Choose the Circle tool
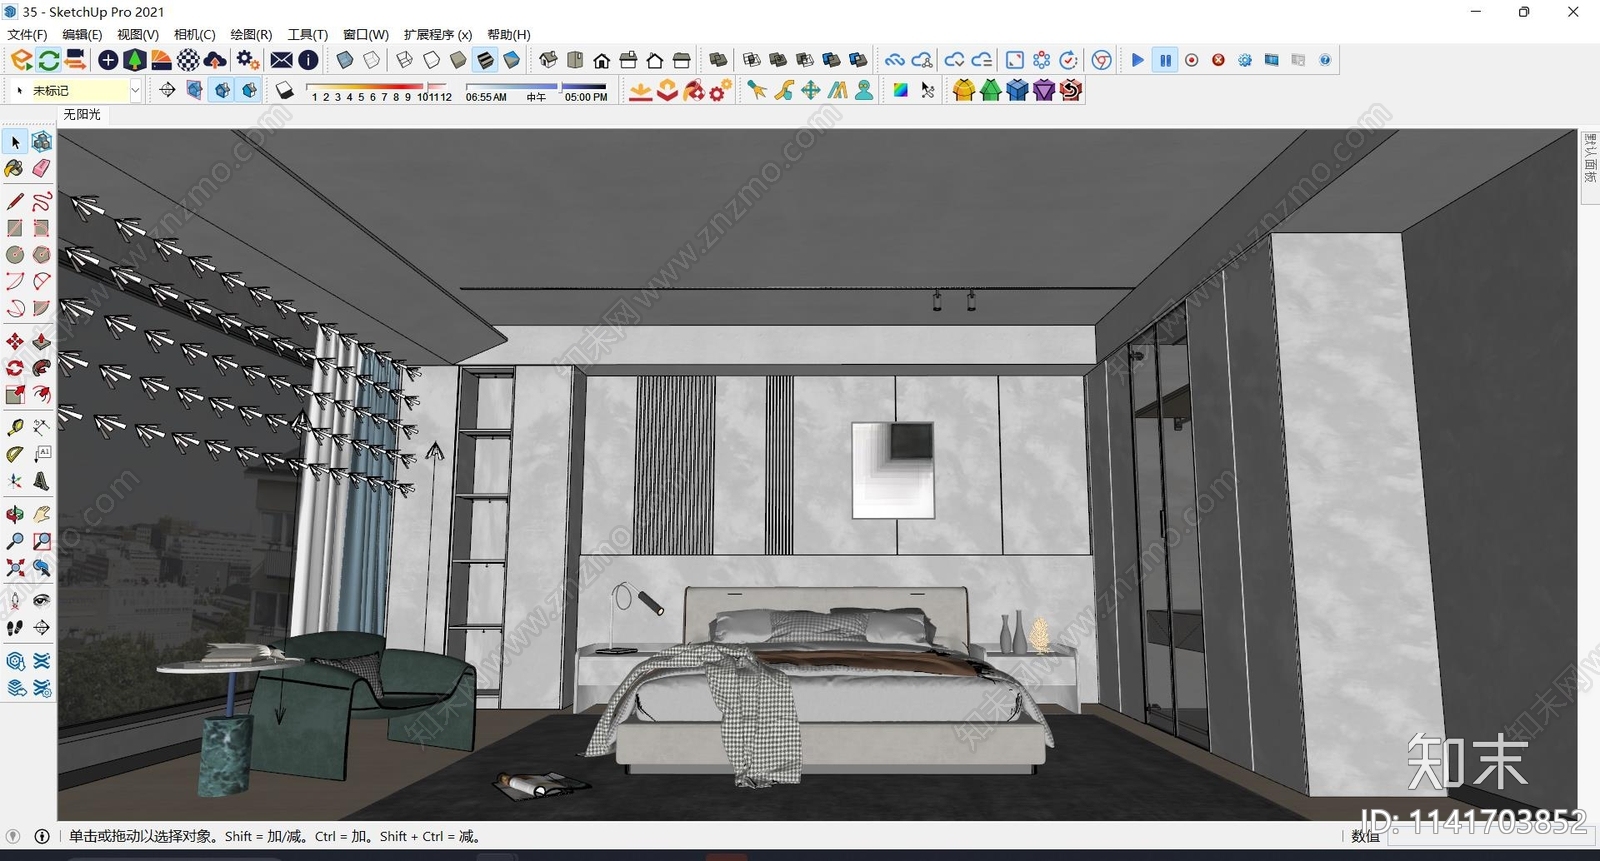This screenshot has width=1600, height=861. click(15, 254)
